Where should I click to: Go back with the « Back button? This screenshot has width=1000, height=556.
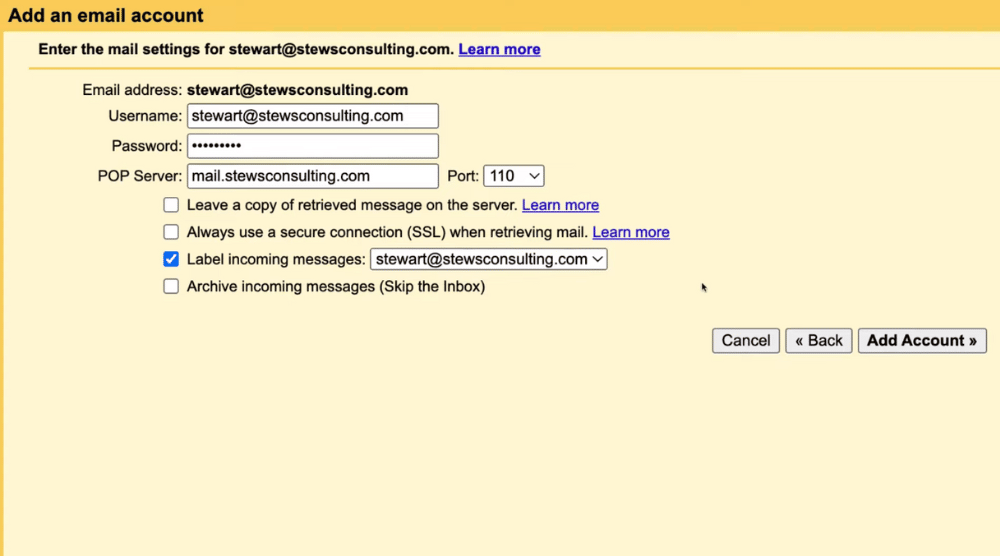(819, 340)
